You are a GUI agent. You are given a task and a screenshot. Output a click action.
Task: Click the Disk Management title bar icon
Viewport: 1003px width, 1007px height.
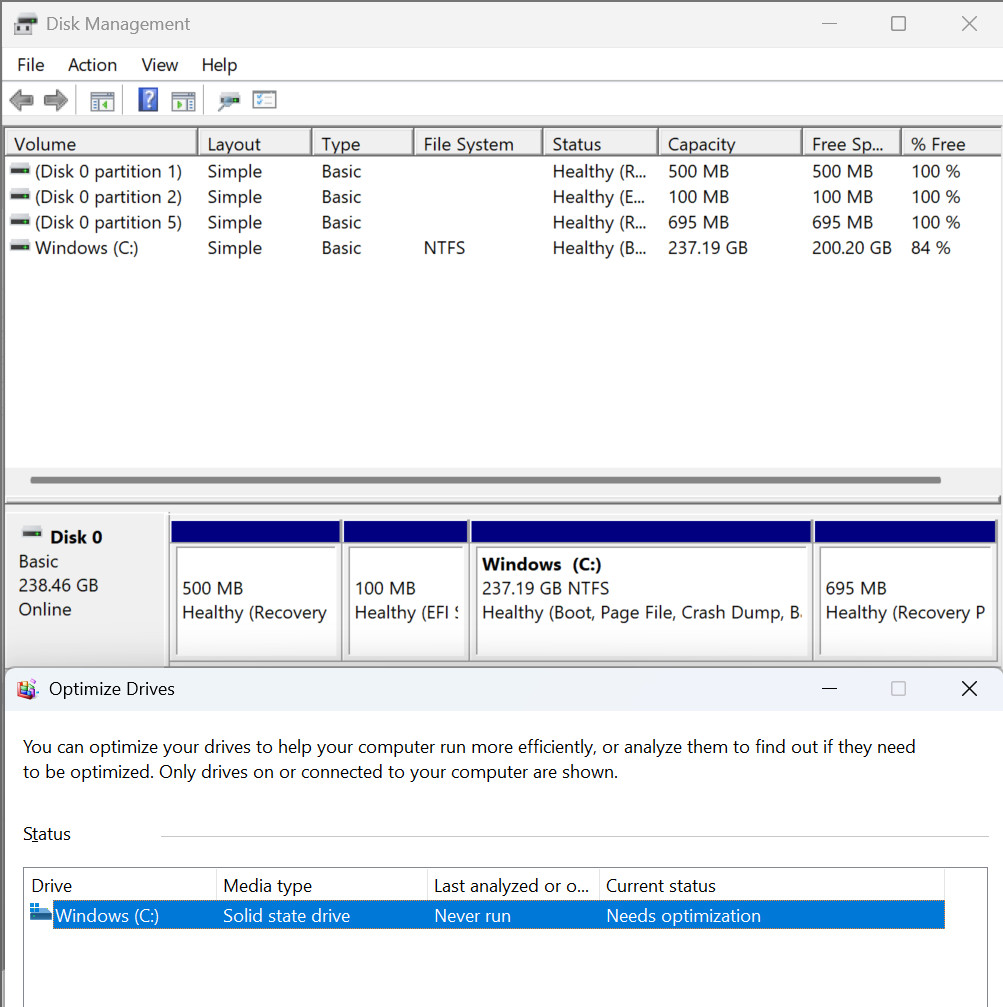tap(26, 24)
